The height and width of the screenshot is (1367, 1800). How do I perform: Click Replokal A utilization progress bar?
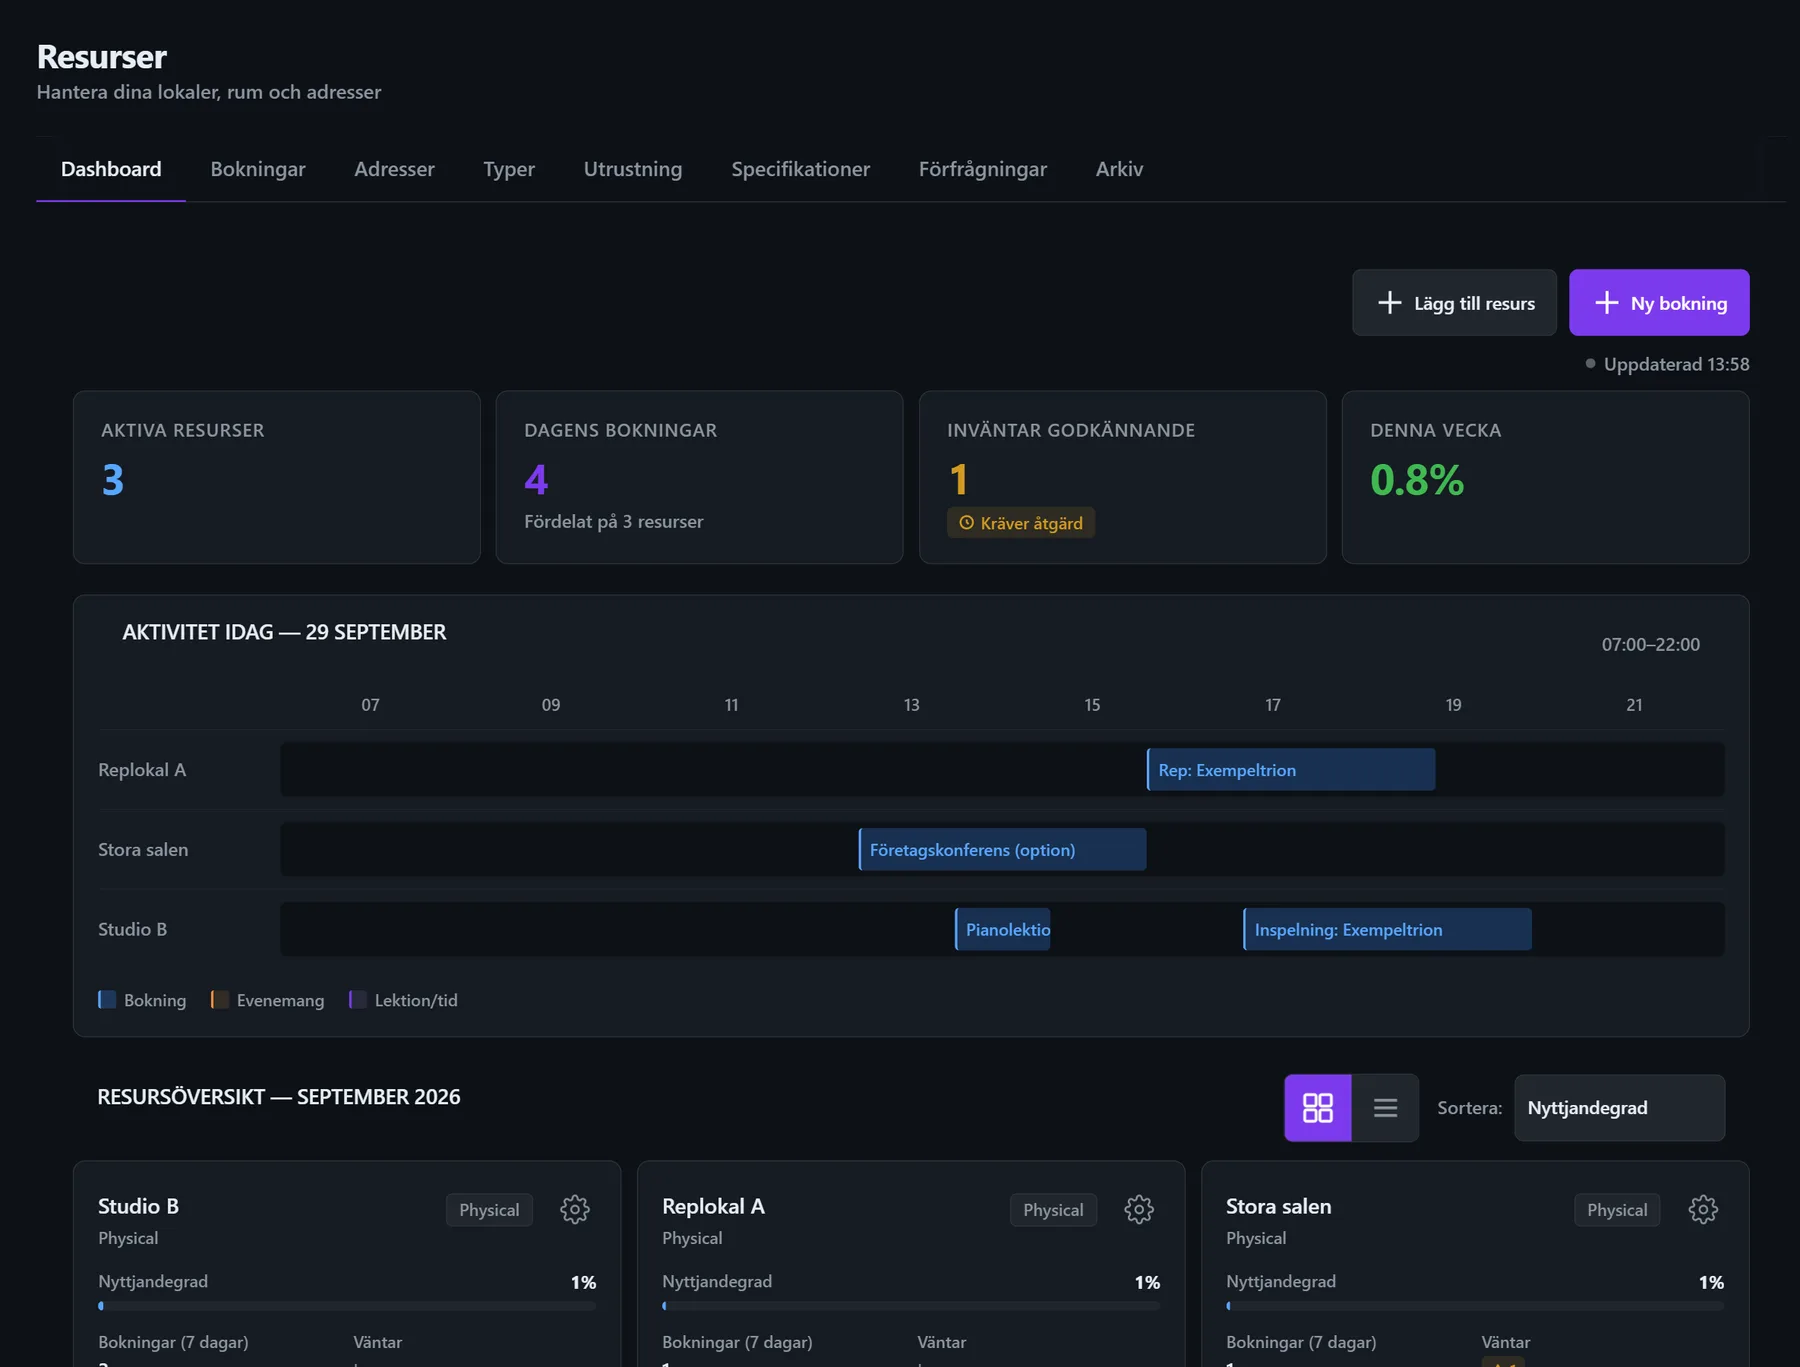point(911,1306)
